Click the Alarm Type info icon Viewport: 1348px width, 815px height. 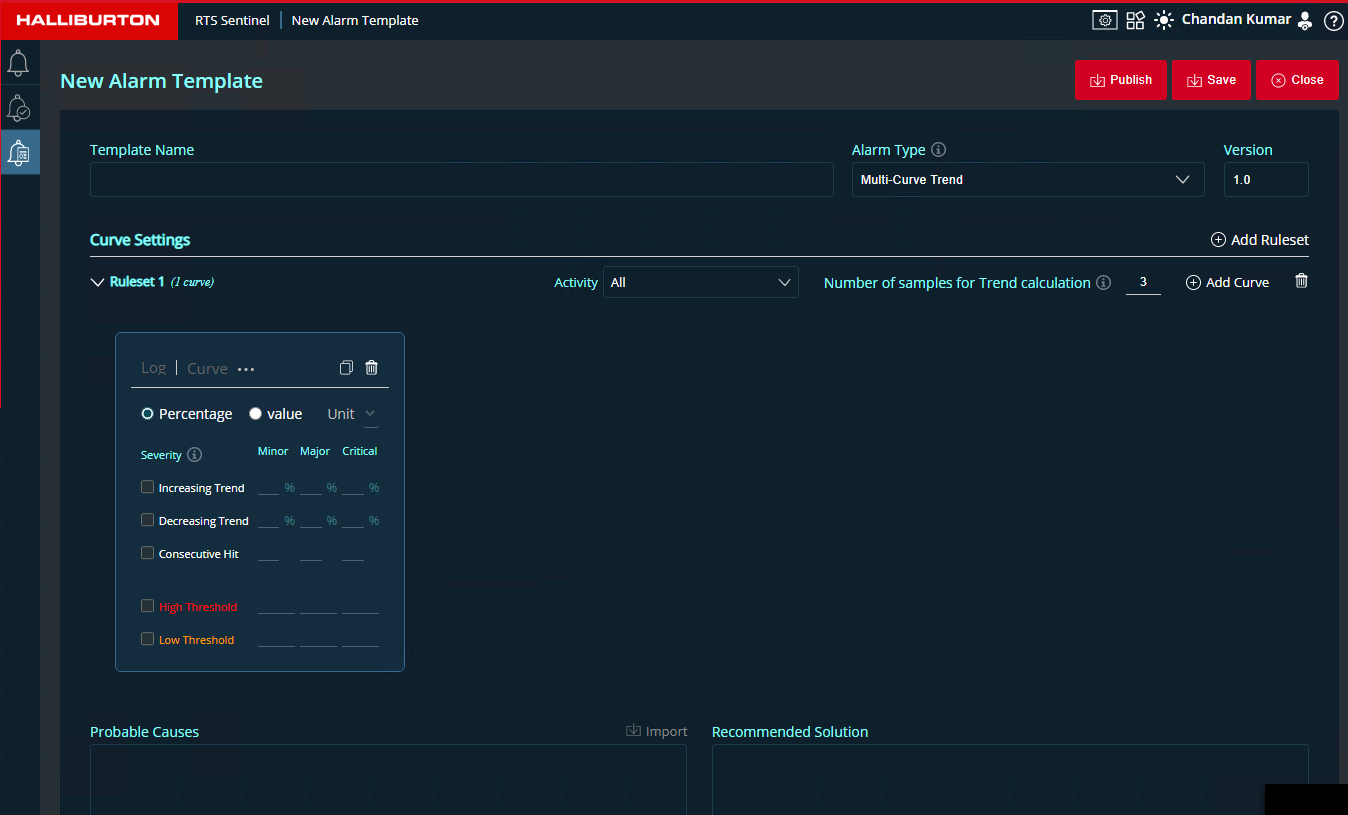coord(938,150)
